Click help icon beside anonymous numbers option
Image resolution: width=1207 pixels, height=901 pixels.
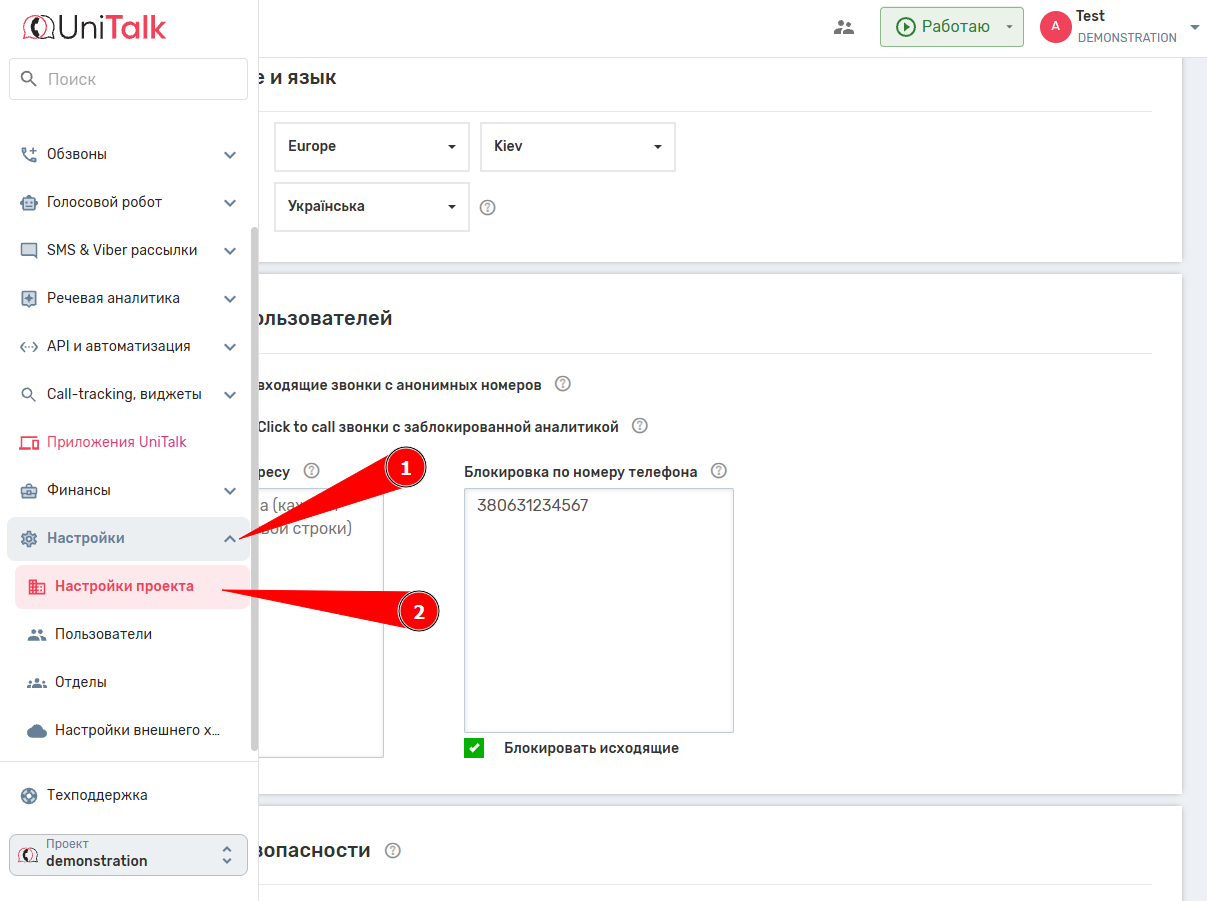(x=563, y=384)
